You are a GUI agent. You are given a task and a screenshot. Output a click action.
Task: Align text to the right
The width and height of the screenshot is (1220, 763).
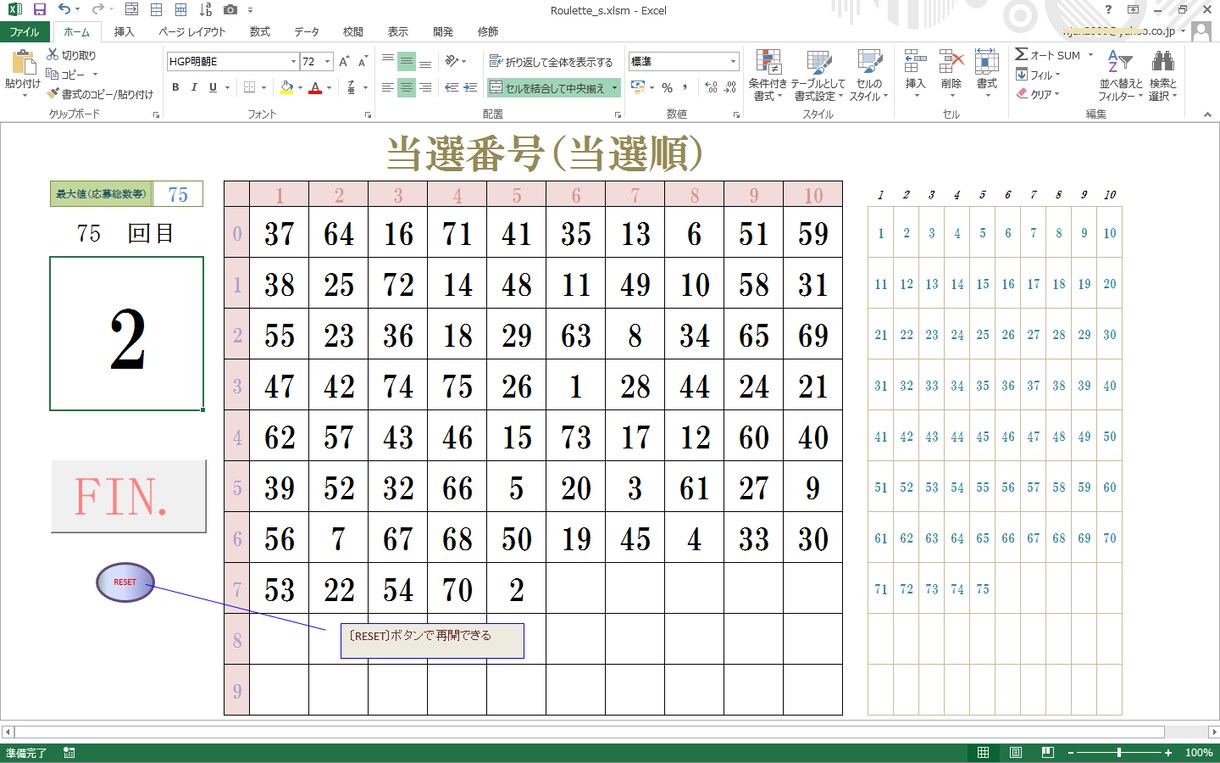pos(425,88)
